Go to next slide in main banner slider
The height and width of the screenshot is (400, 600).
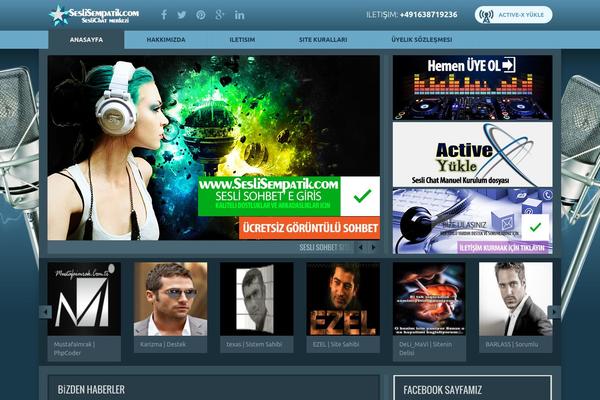[x=373, y=247]
